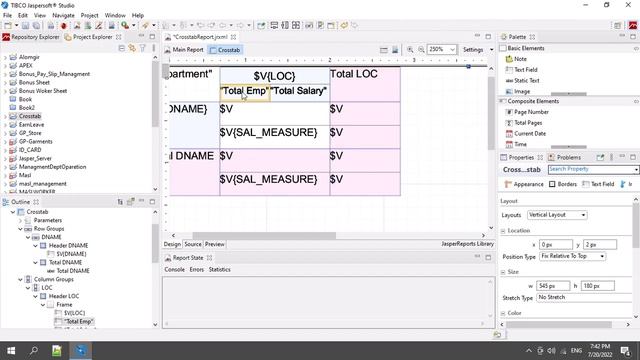
Task: Click the red bug debug icon
Action: (64, 26)
